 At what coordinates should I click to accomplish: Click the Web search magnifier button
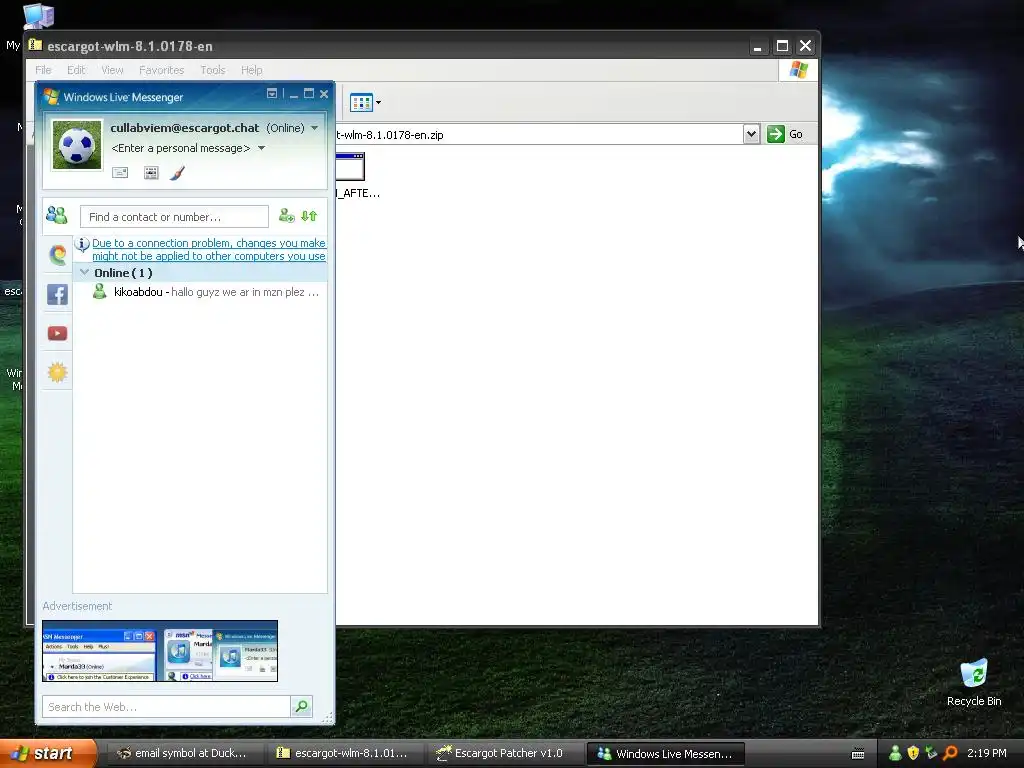[301, 706]
